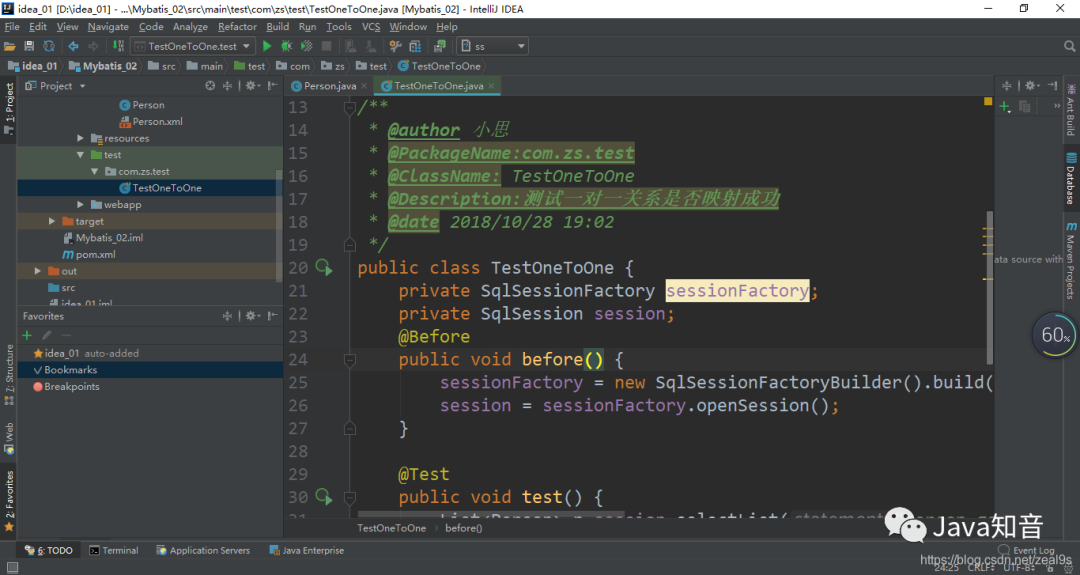
Task: Start debugging with the bug icon
Action: click(287, 46)
